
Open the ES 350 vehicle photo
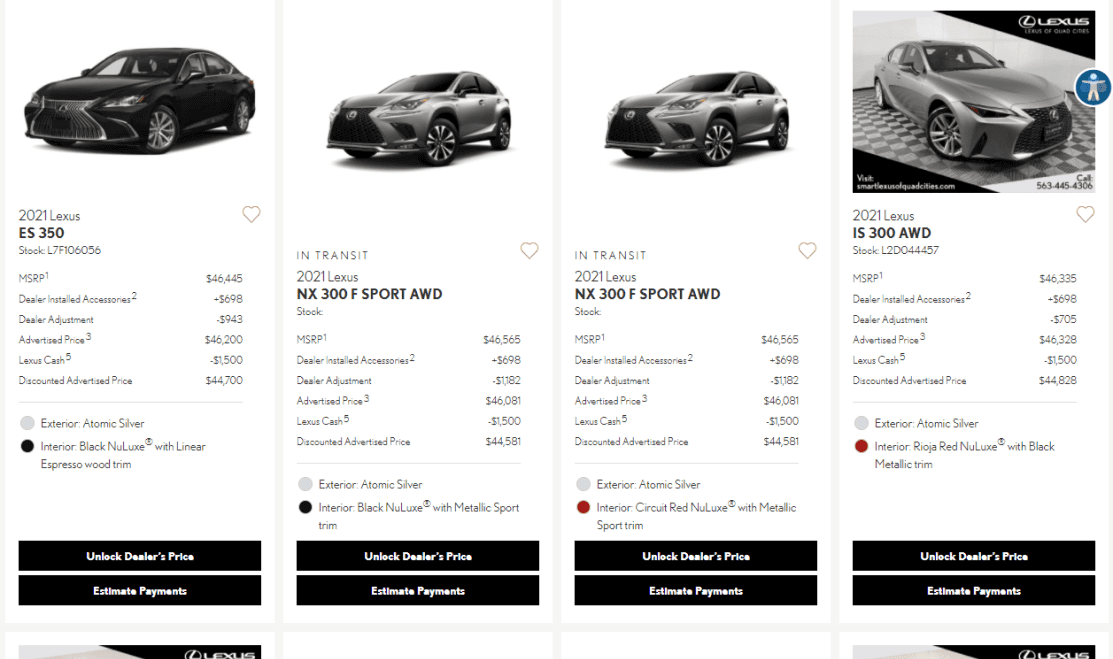point(139,100)
